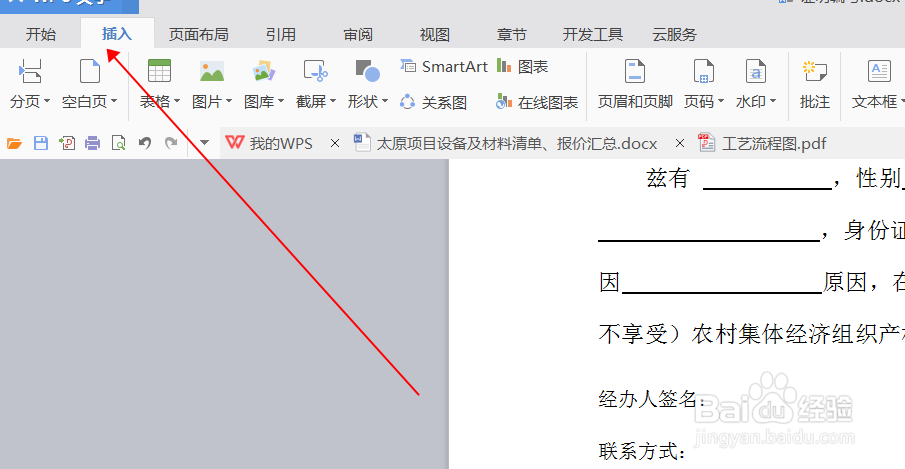
Task: Click the open folder icon in quick toolbar
Action: (x=14, y=143)
